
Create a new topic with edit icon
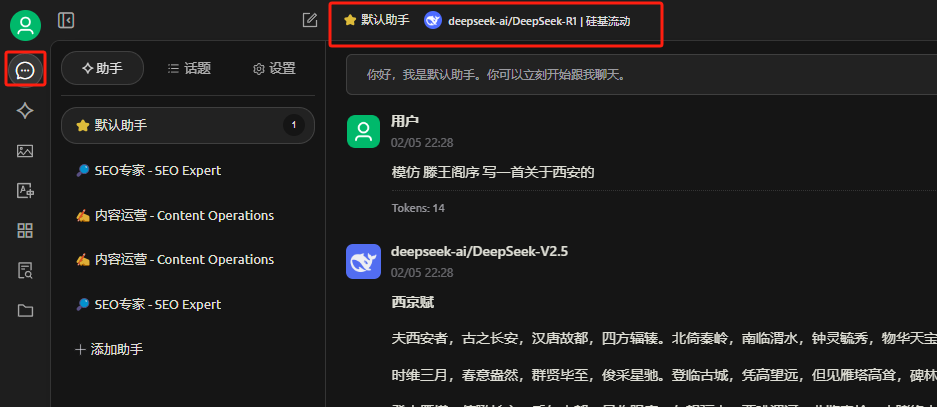pos(310,20)
